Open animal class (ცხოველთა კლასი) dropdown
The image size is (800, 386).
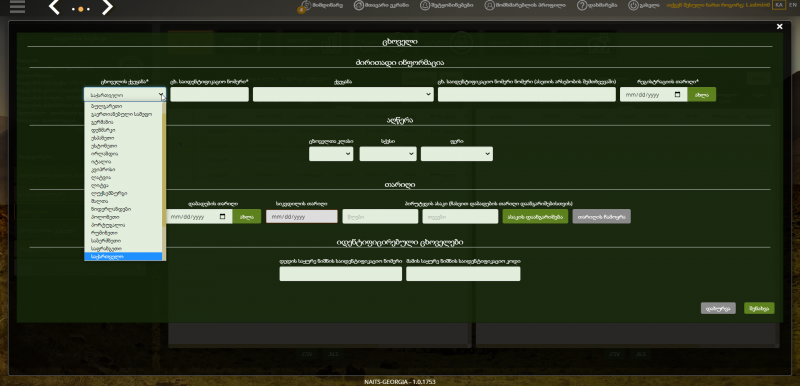[x=331, y=153]
